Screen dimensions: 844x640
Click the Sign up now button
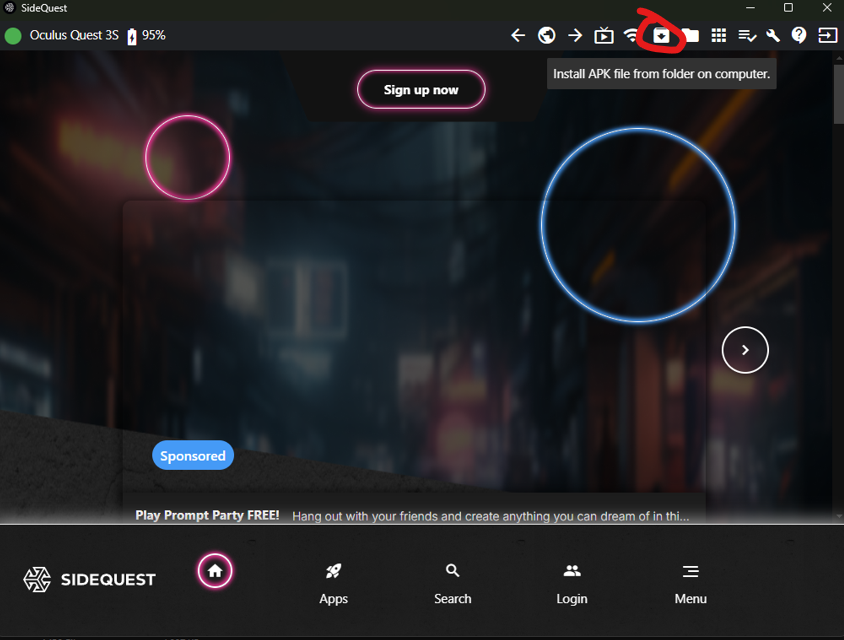click(x=421, y=90)
